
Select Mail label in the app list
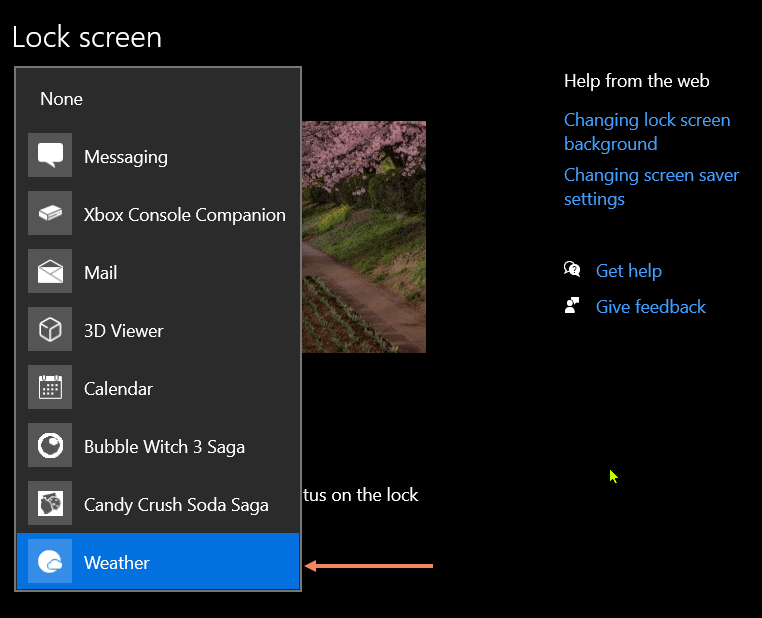click(x=101, y=273)
